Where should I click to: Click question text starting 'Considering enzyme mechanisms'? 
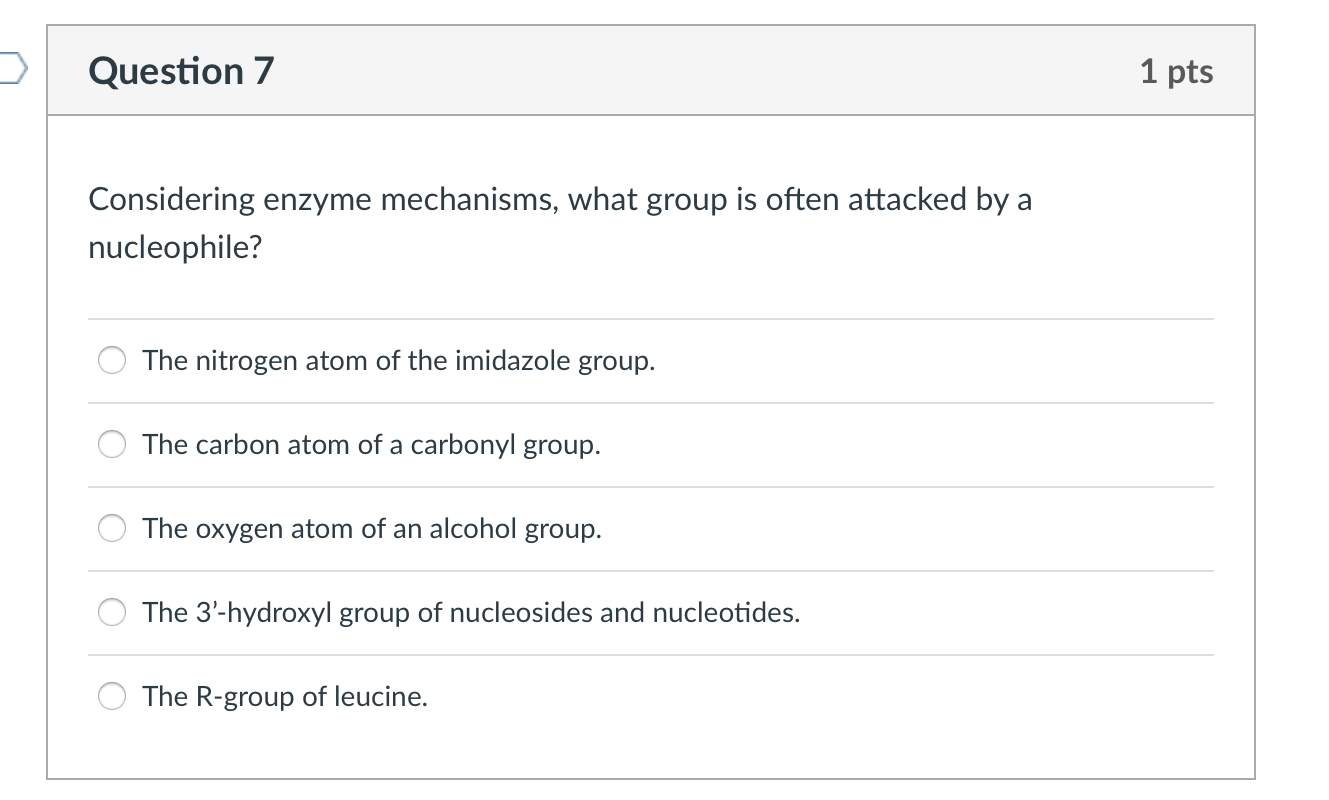tap(560, 200)
